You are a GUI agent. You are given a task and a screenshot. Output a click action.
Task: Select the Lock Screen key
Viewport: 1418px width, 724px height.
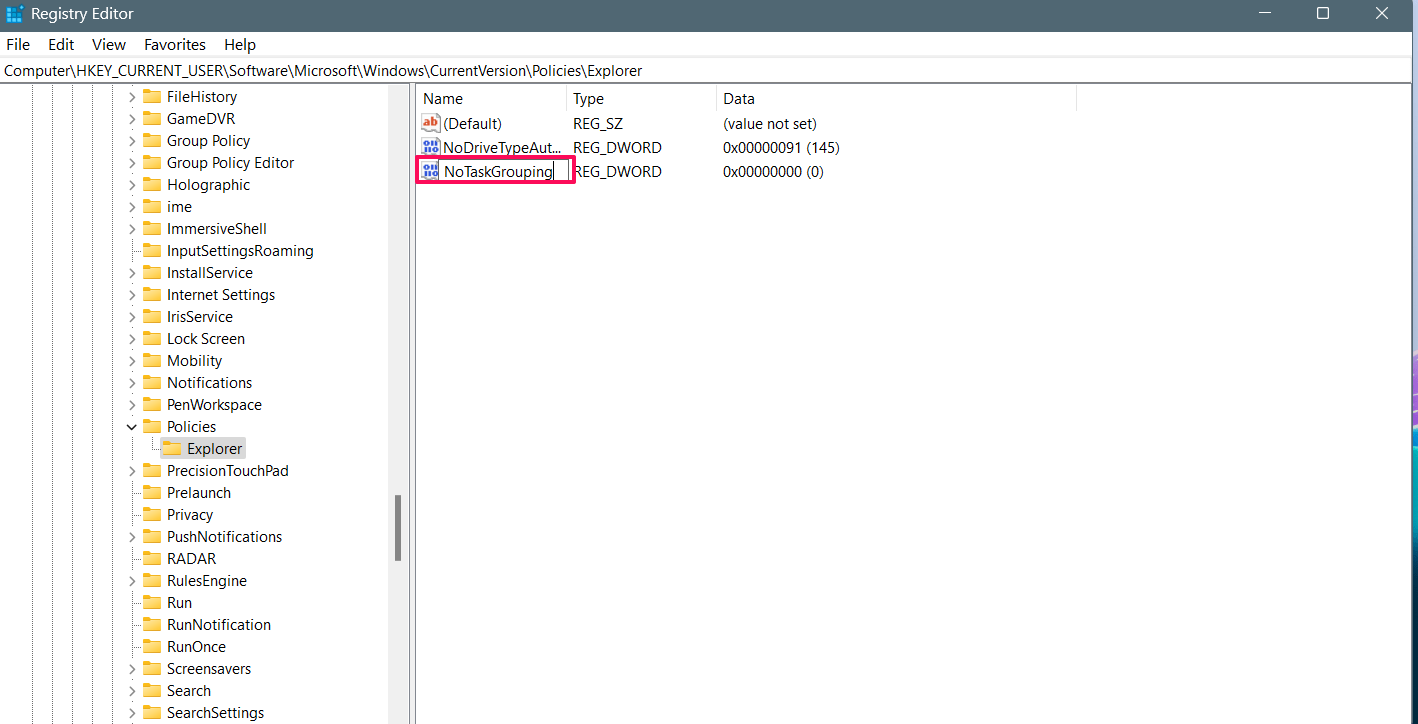click(206, 339)
